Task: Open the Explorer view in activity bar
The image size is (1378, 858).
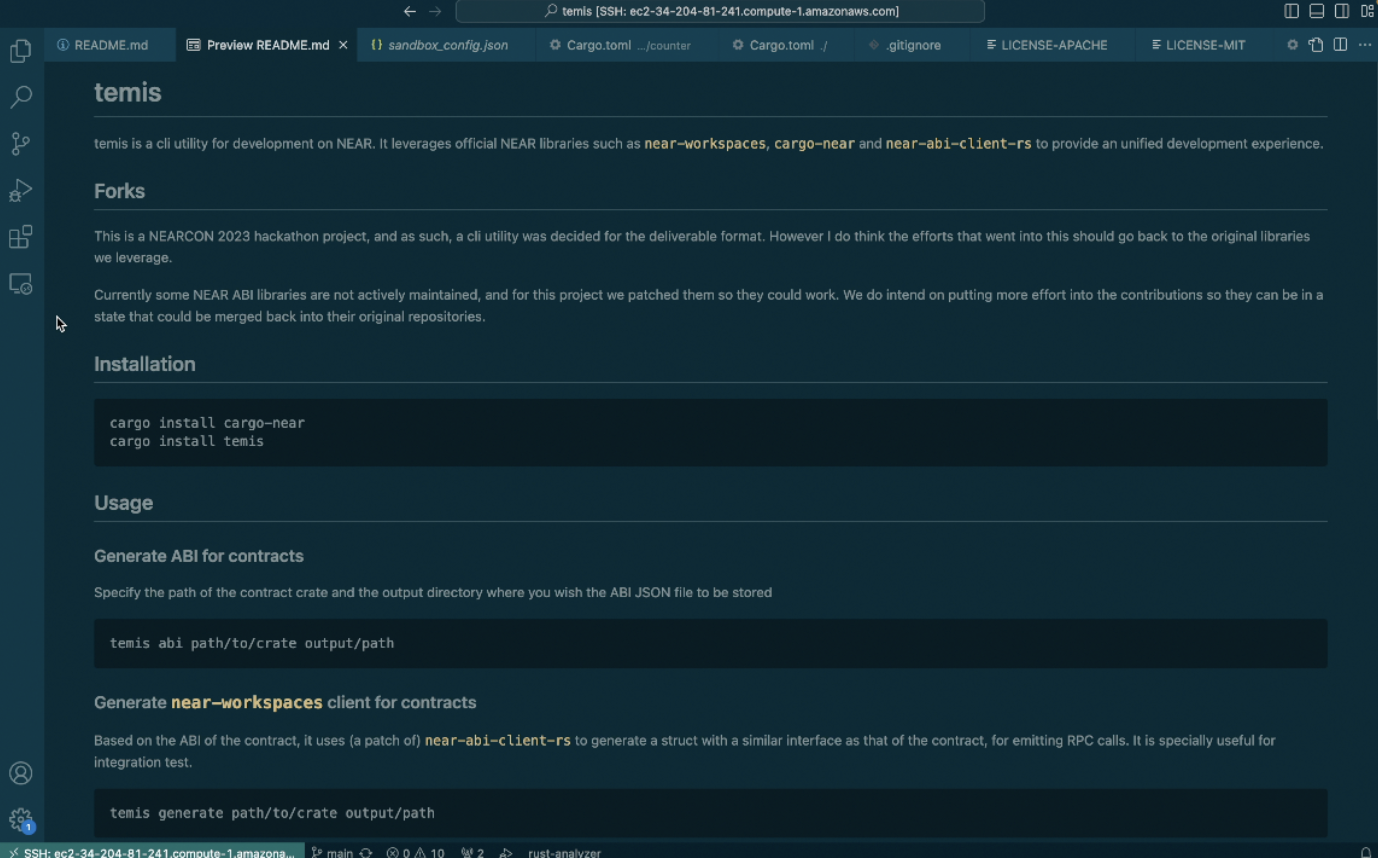Action: pos(21,50)
